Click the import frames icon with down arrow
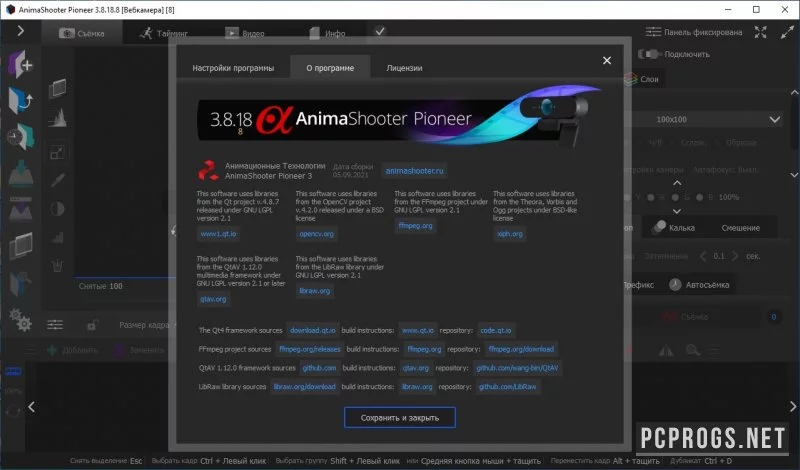 click(21, 172)
